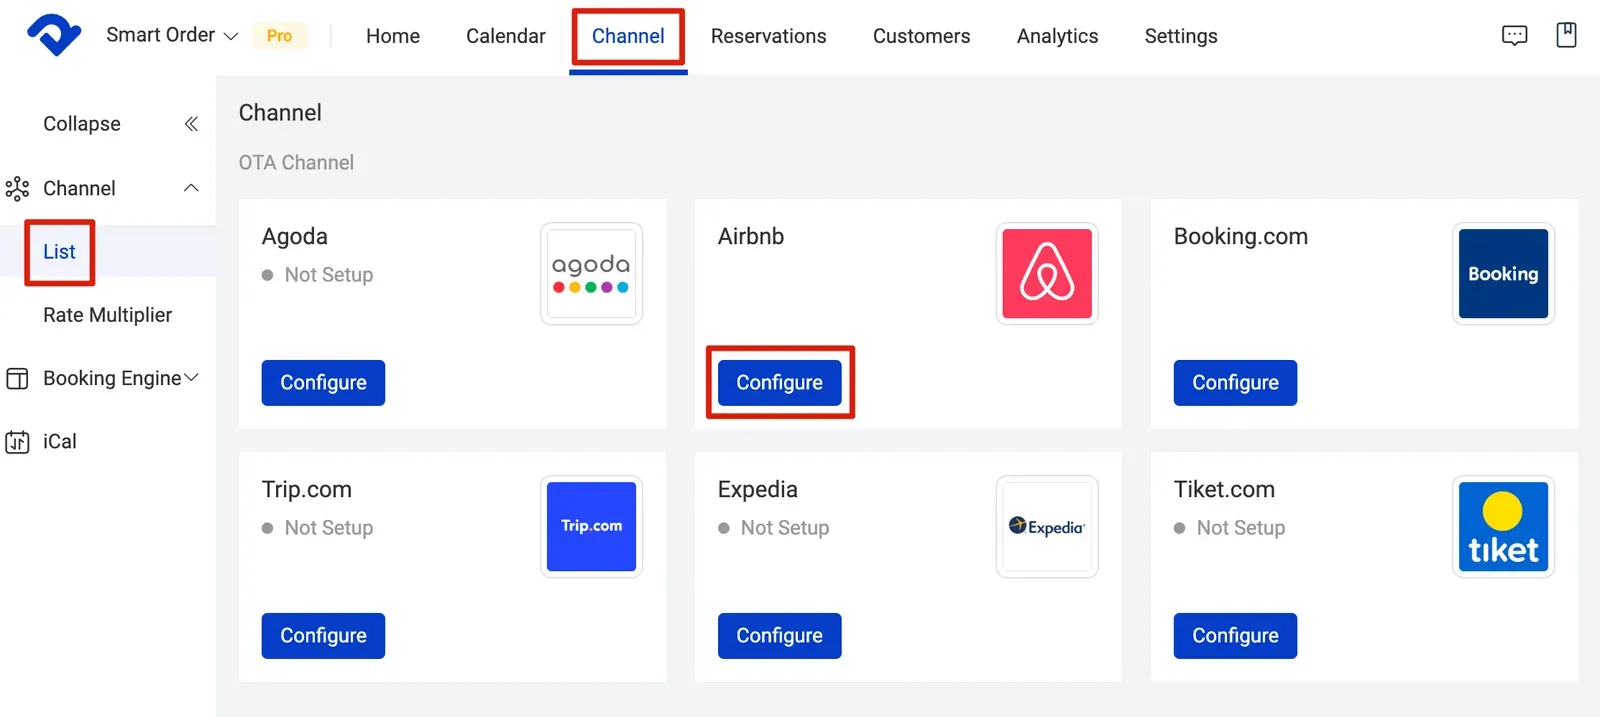Switch to the Reservations tab
The height and width of the screenshot is (717, 1600).
(x=768, y=36)
